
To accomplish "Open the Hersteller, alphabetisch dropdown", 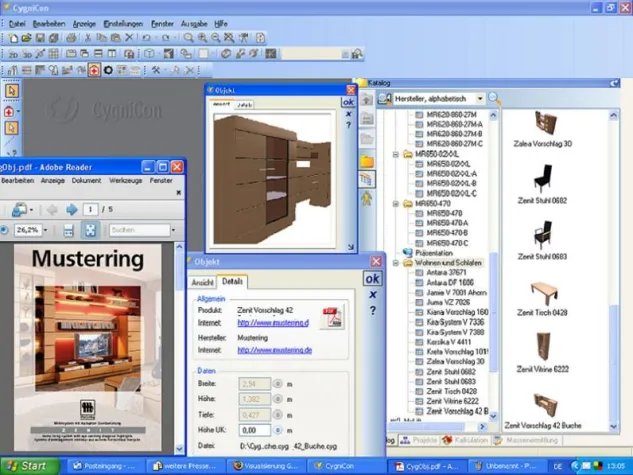I will [x=481, y=99].
